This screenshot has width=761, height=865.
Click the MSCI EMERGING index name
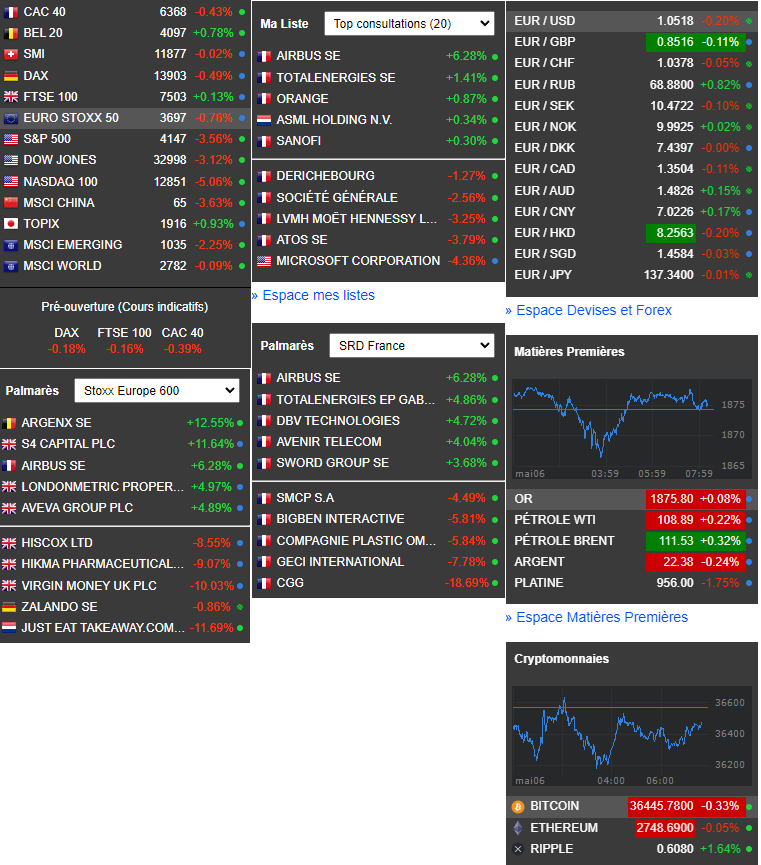tap(72, 245)
